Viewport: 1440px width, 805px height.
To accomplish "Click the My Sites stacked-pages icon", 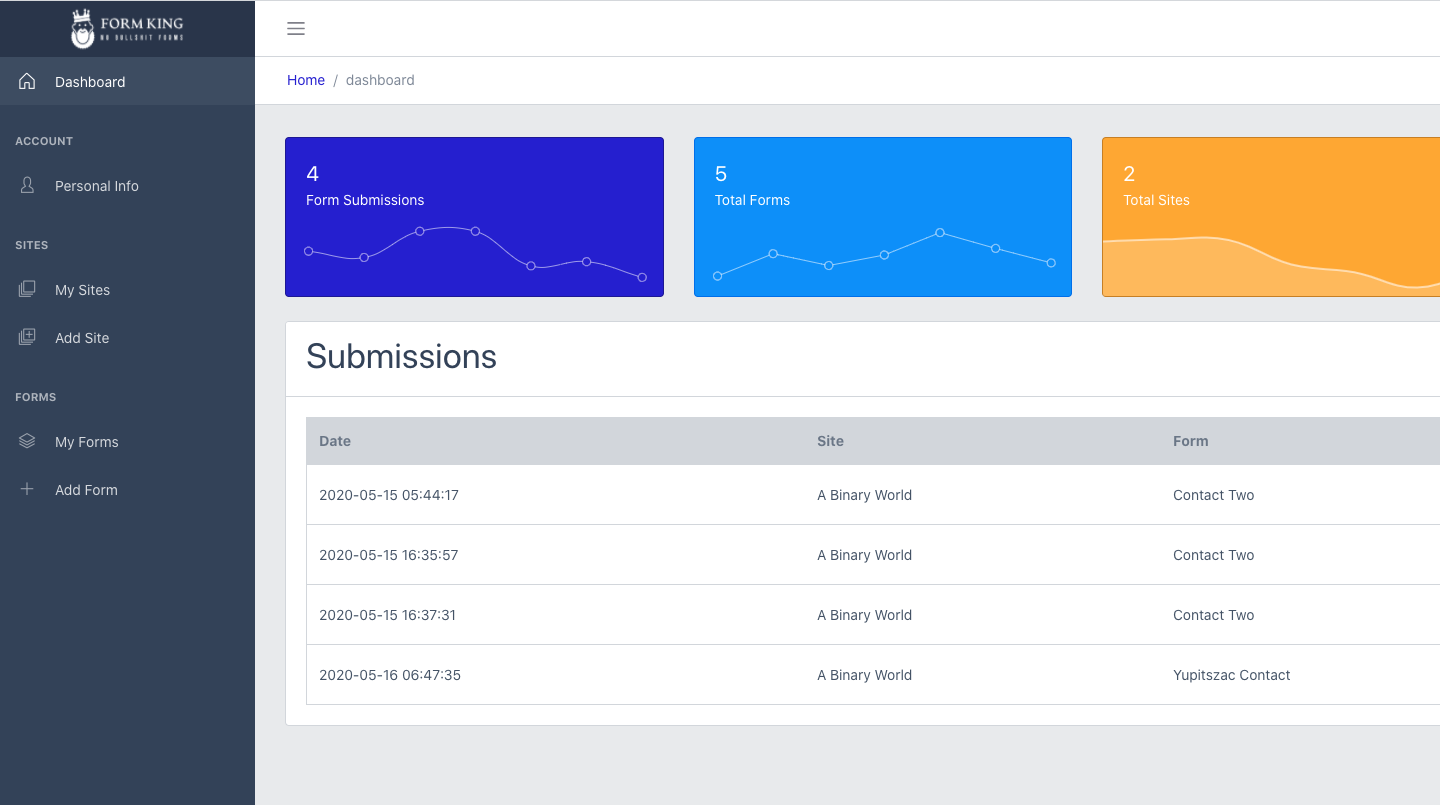I will (x=27, y=289).
